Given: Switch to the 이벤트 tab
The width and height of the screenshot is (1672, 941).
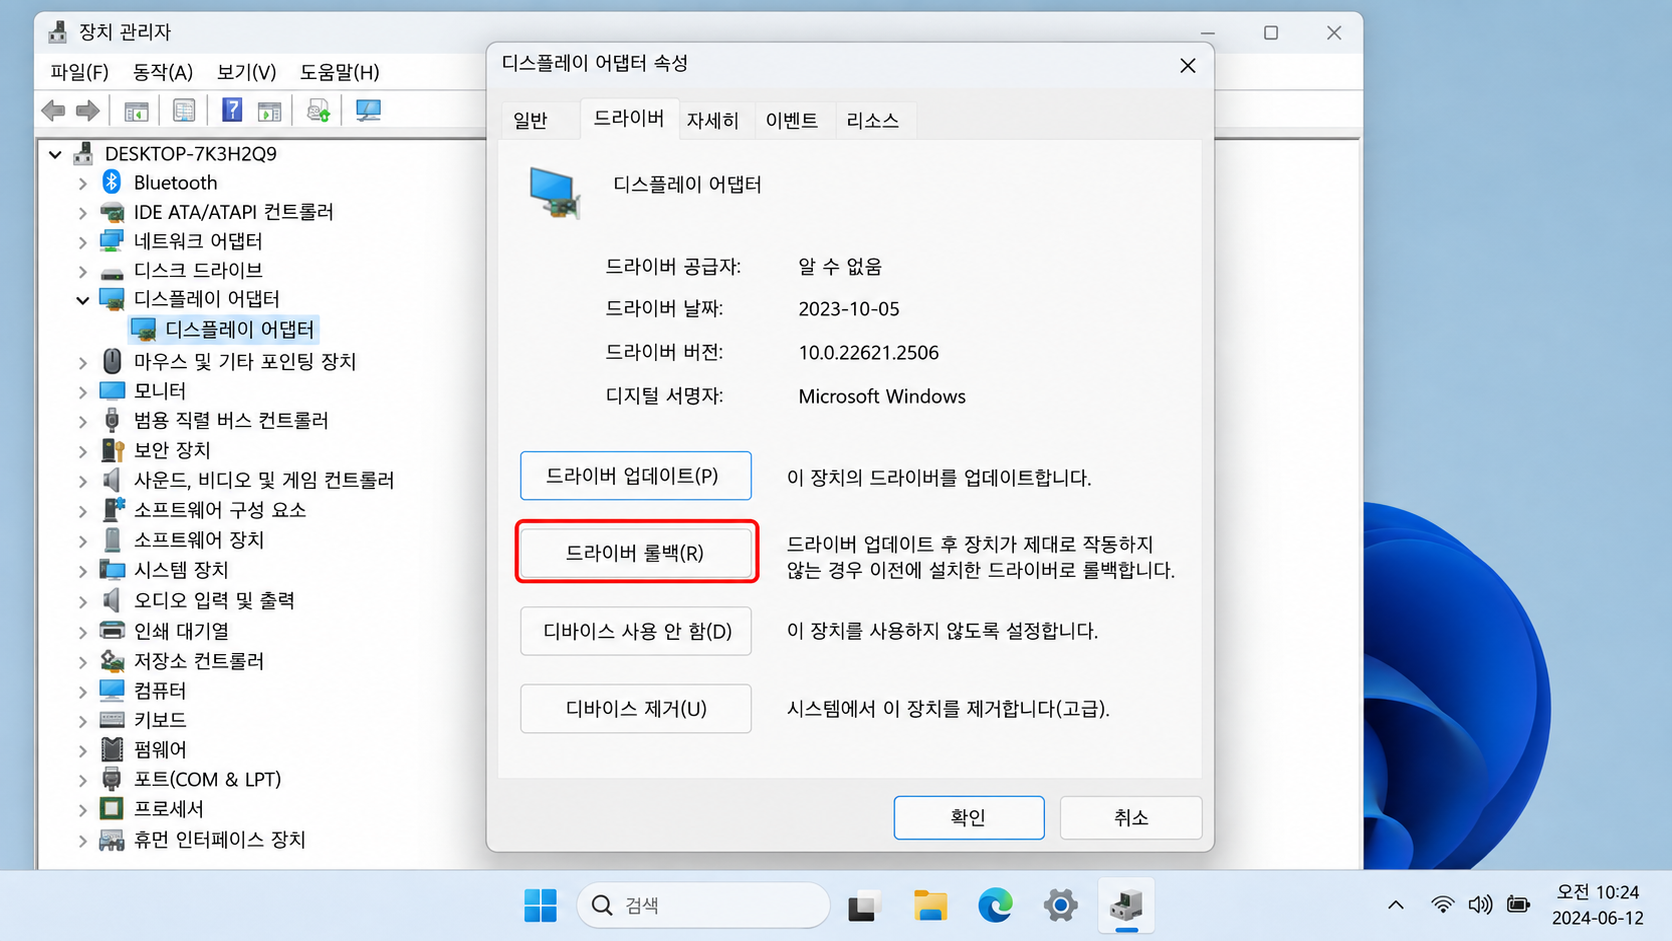Looking at the screenshot, I should click(x=791, y=120).
